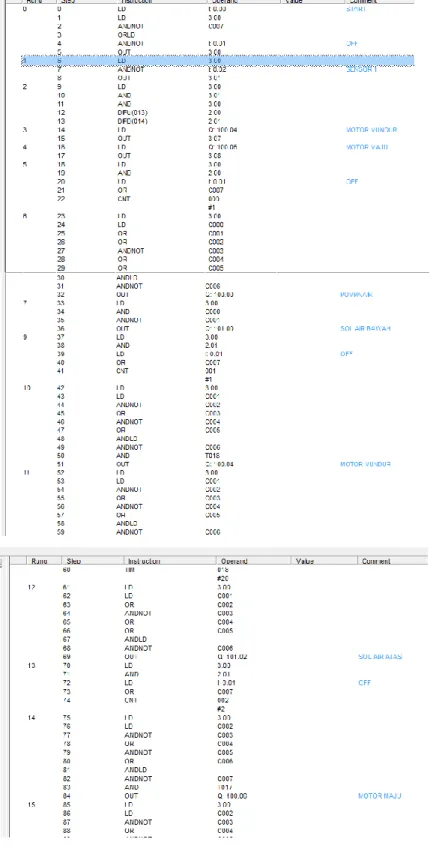Click the OFF comment at step 20
The image size is (430, 851).
point(352,182)
